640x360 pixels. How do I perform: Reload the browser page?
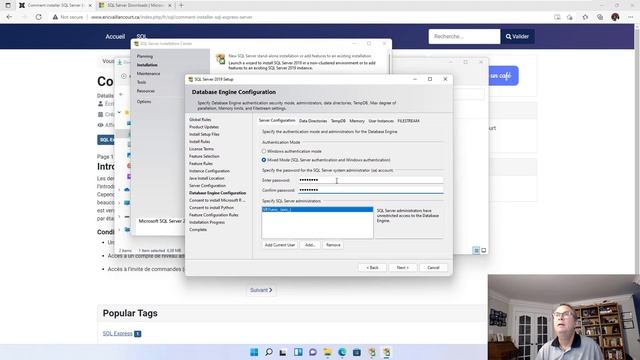click(x=38, y=17)
